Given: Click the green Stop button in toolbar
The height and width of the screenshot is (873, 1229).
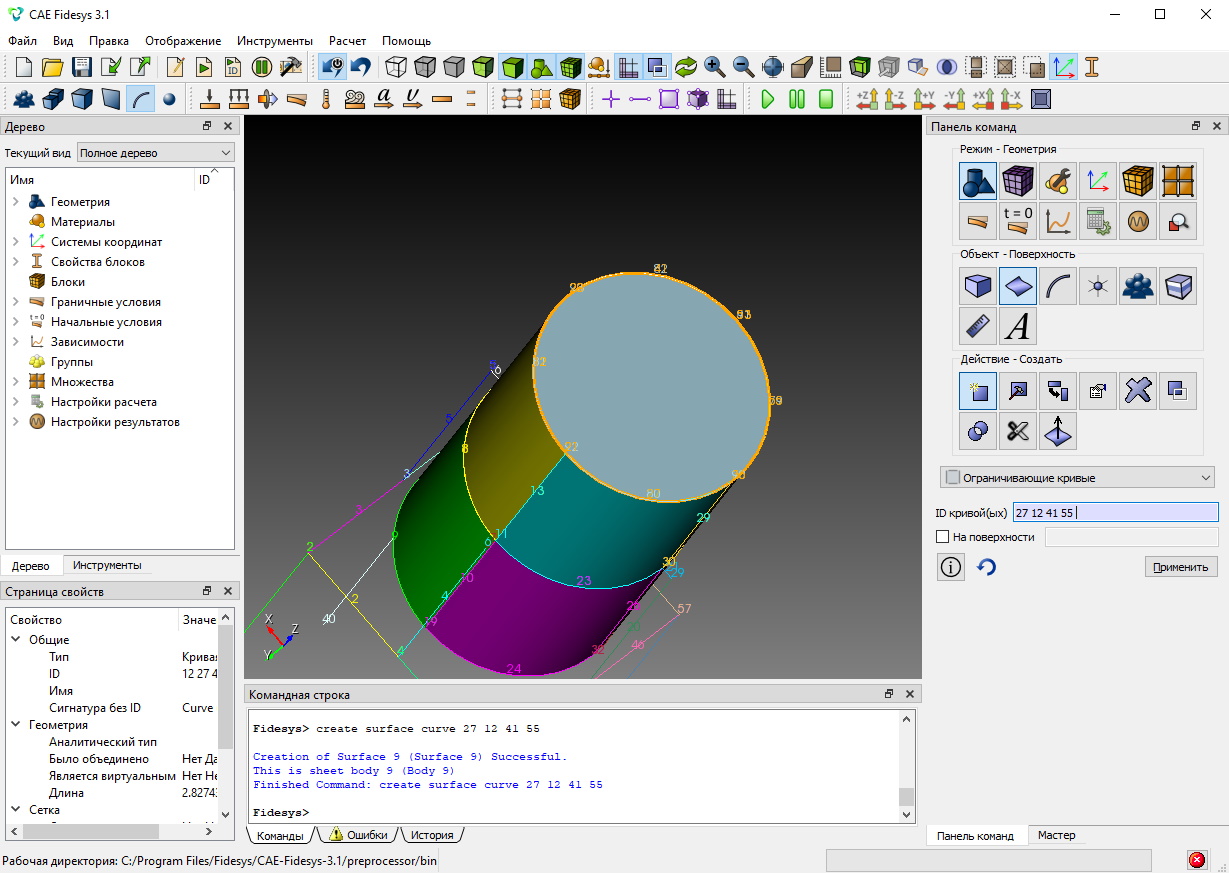Looking at the screenshot, I should (x=826, y=99).
